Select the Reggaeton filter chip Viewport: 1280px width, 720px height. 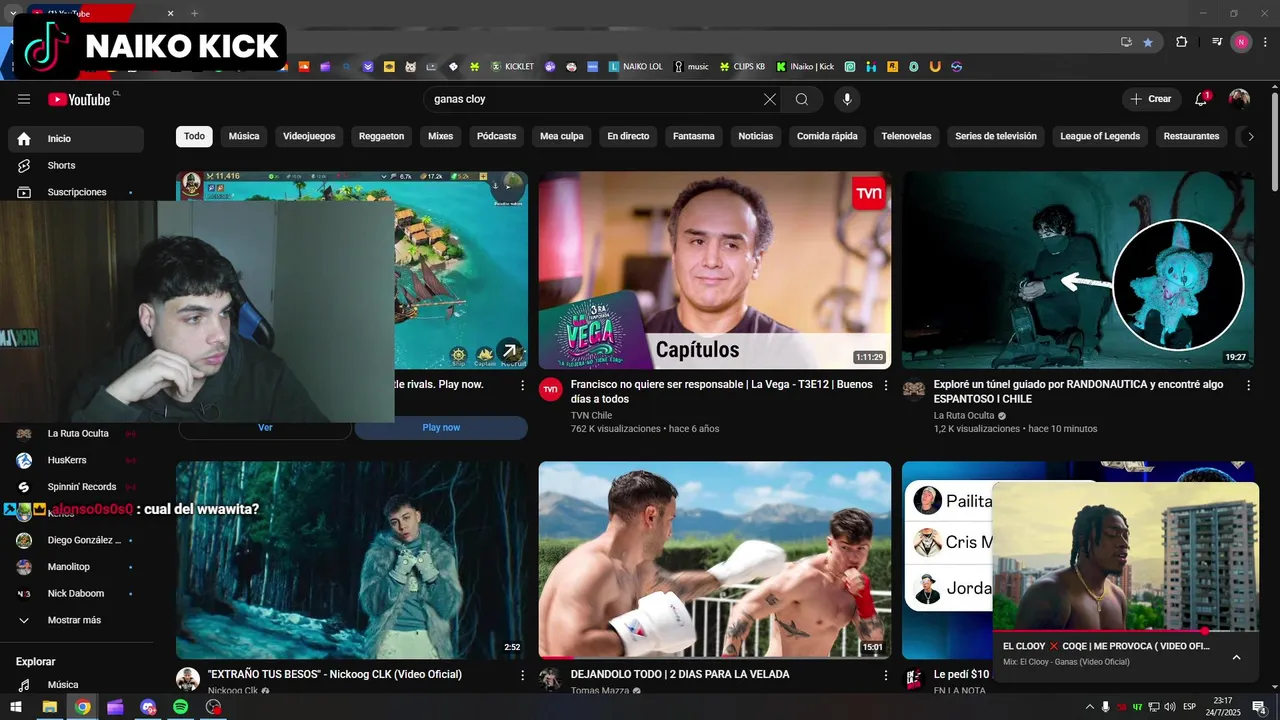381,136
